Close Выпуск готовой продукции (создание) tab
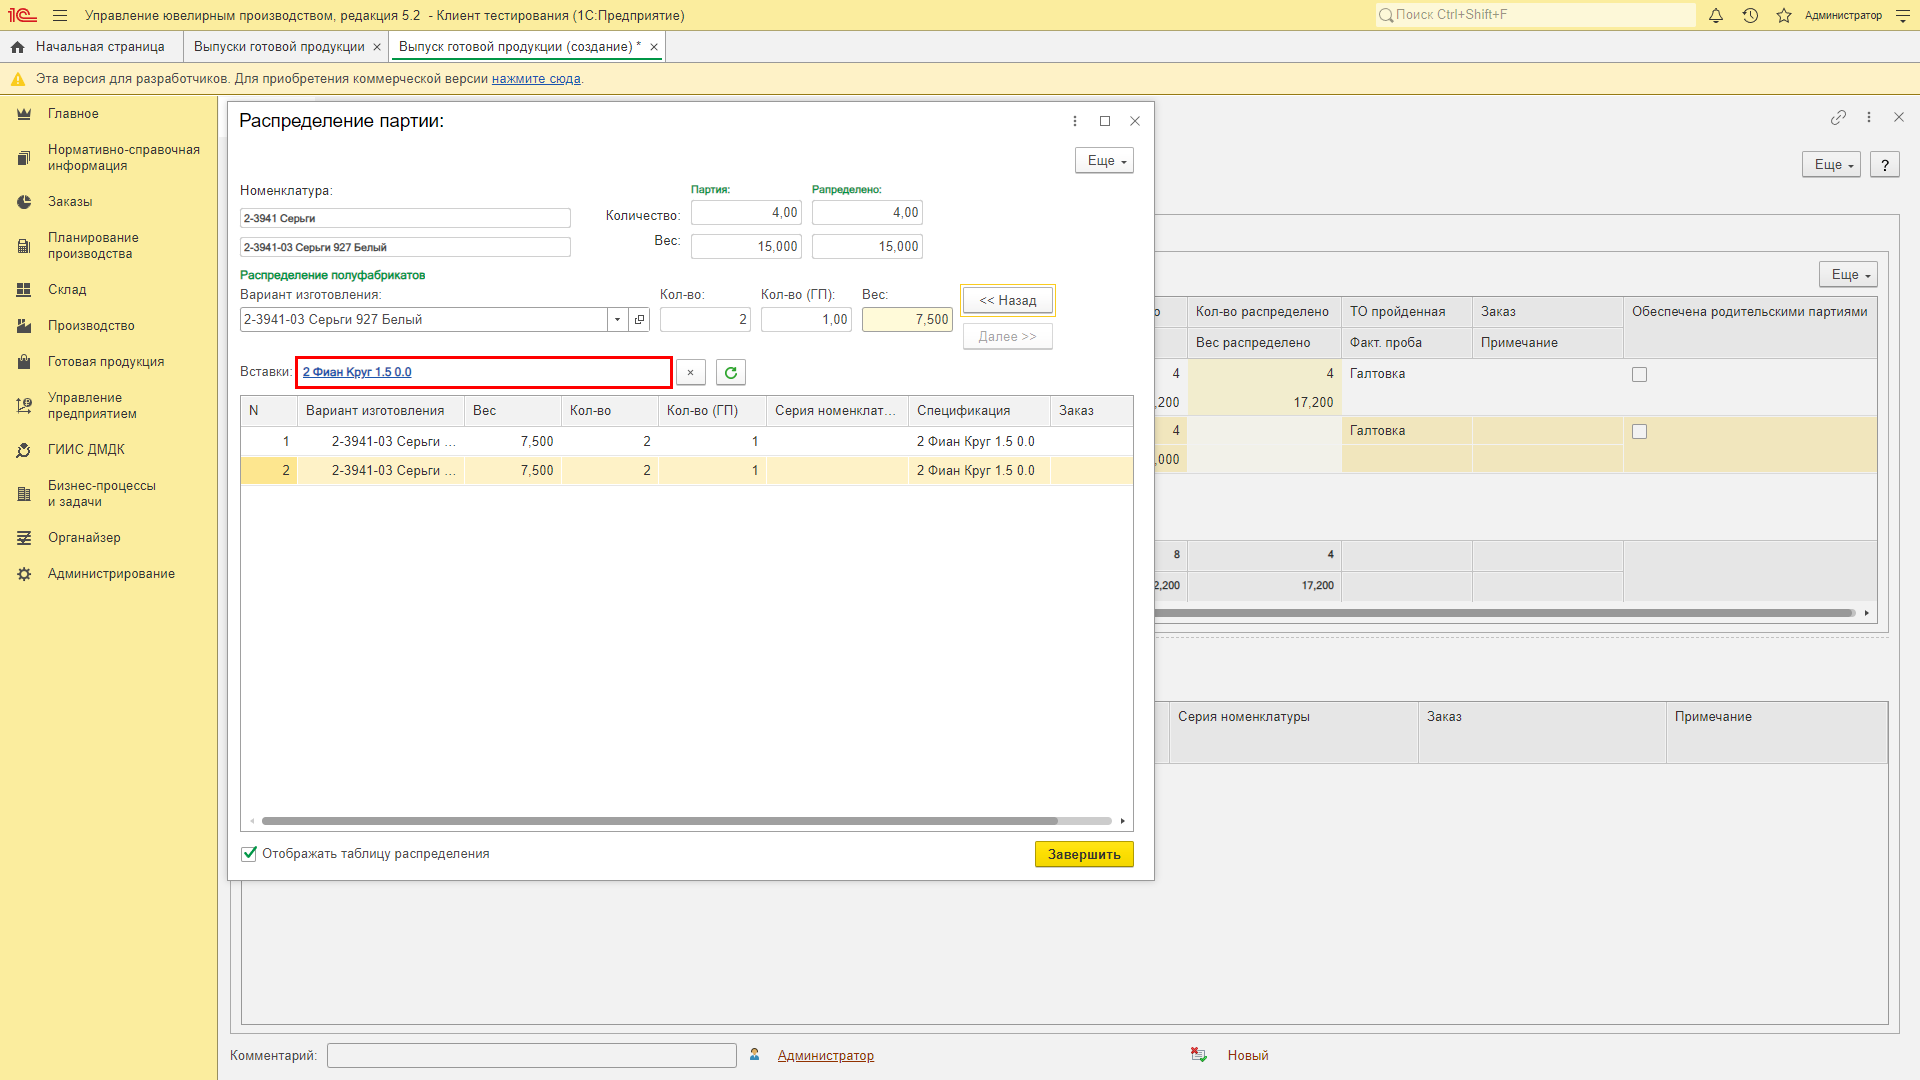The width and height of the screenshot is (1920, 1080). coord(654,47)
